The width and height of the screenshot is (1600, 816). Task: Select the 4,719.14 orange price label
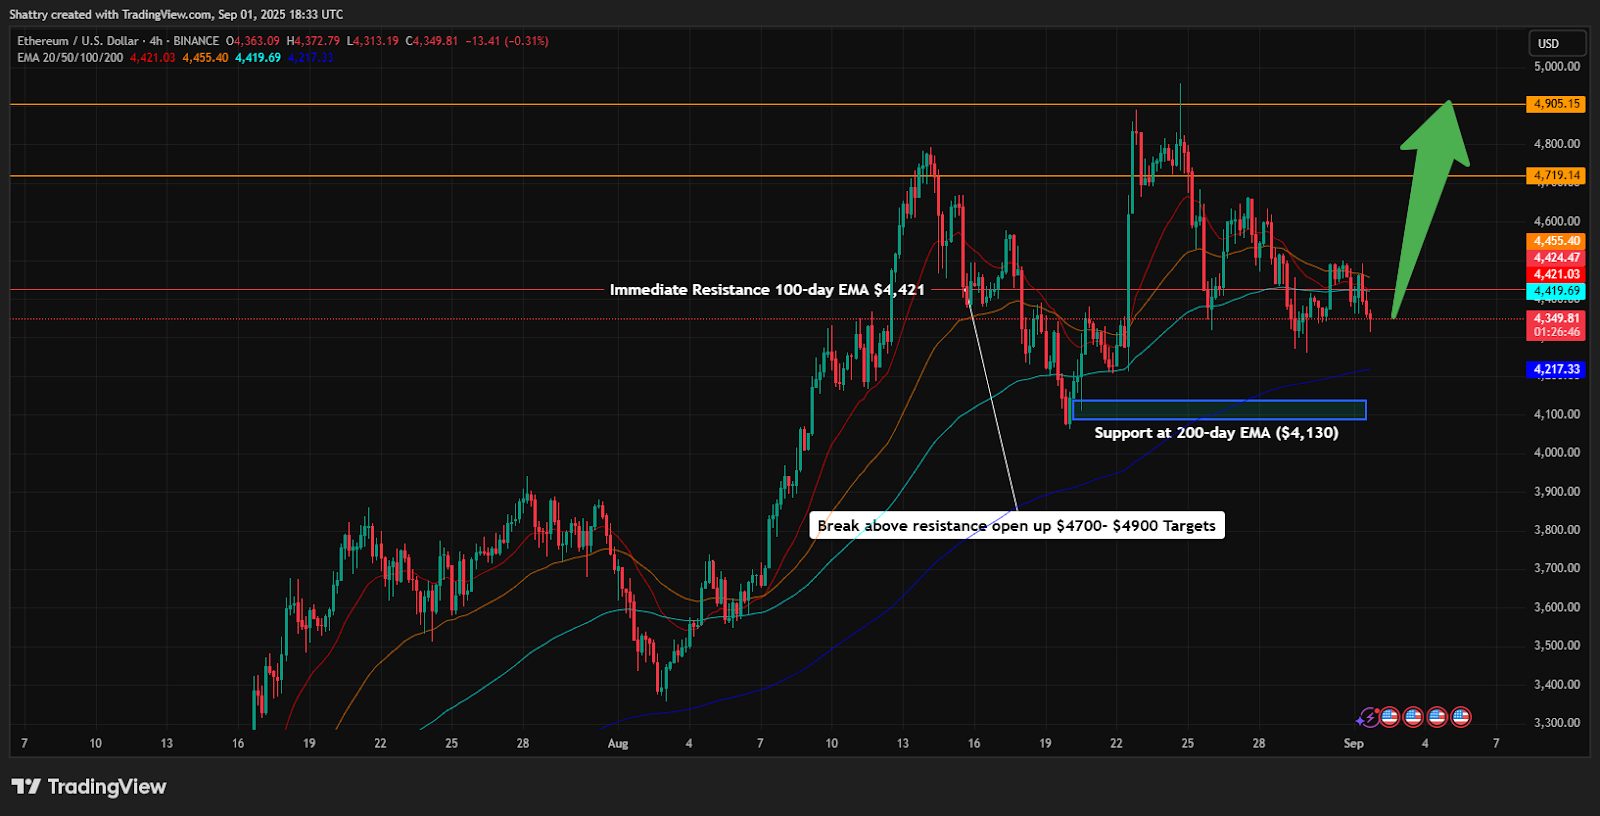click(x=1556, y=176)
